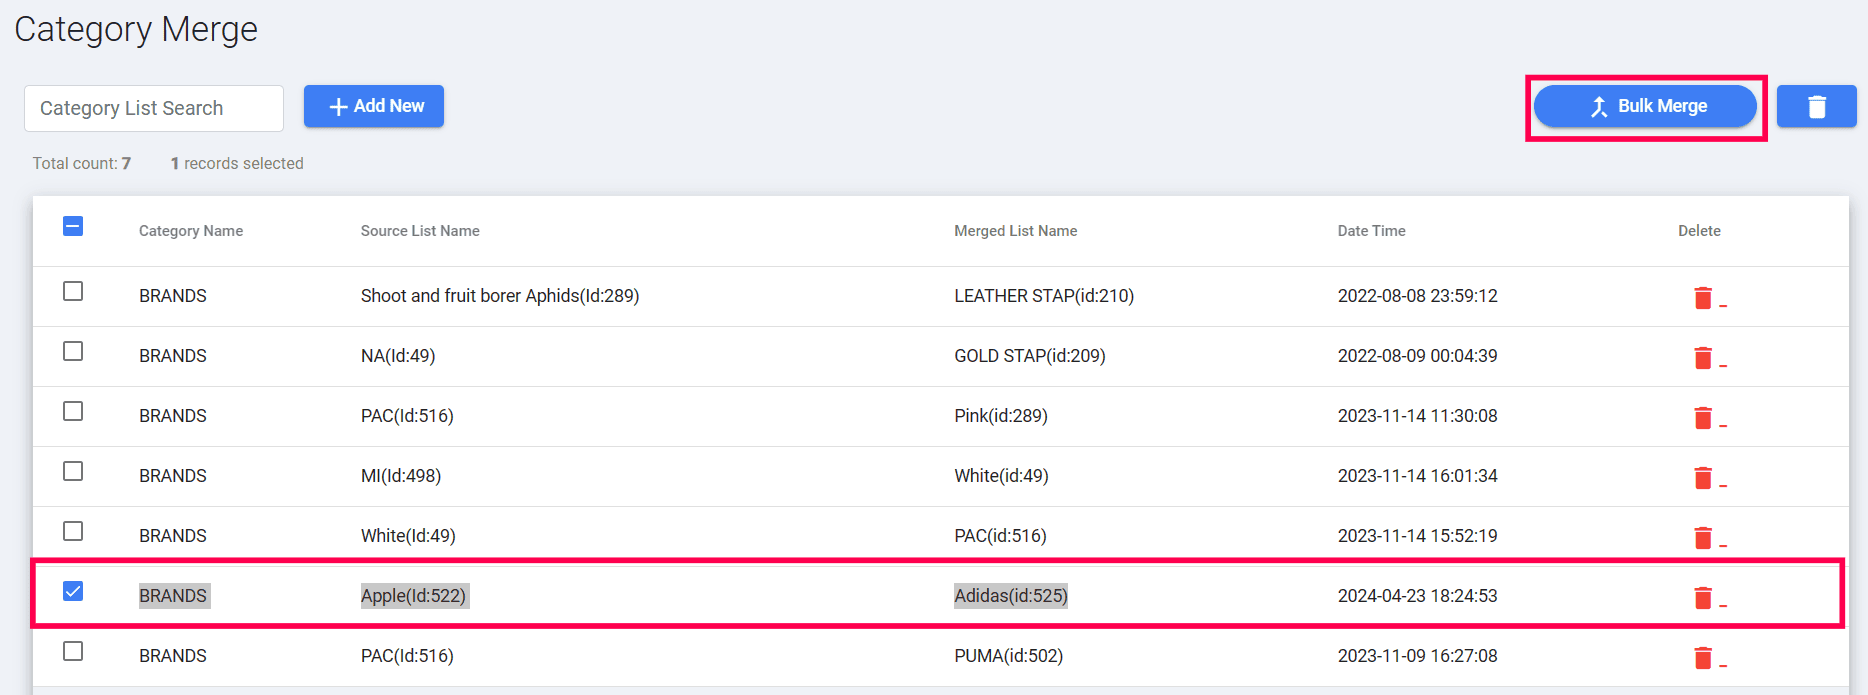Click the date 2023-11-14 16:01:34

1418,476
